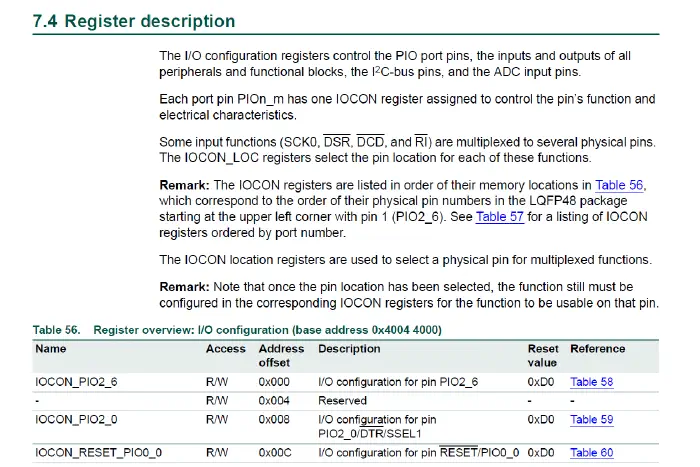Image resolution: width=700 pixels, height=467 pixels.
Task: Select the Name column header
Action: 51,349
